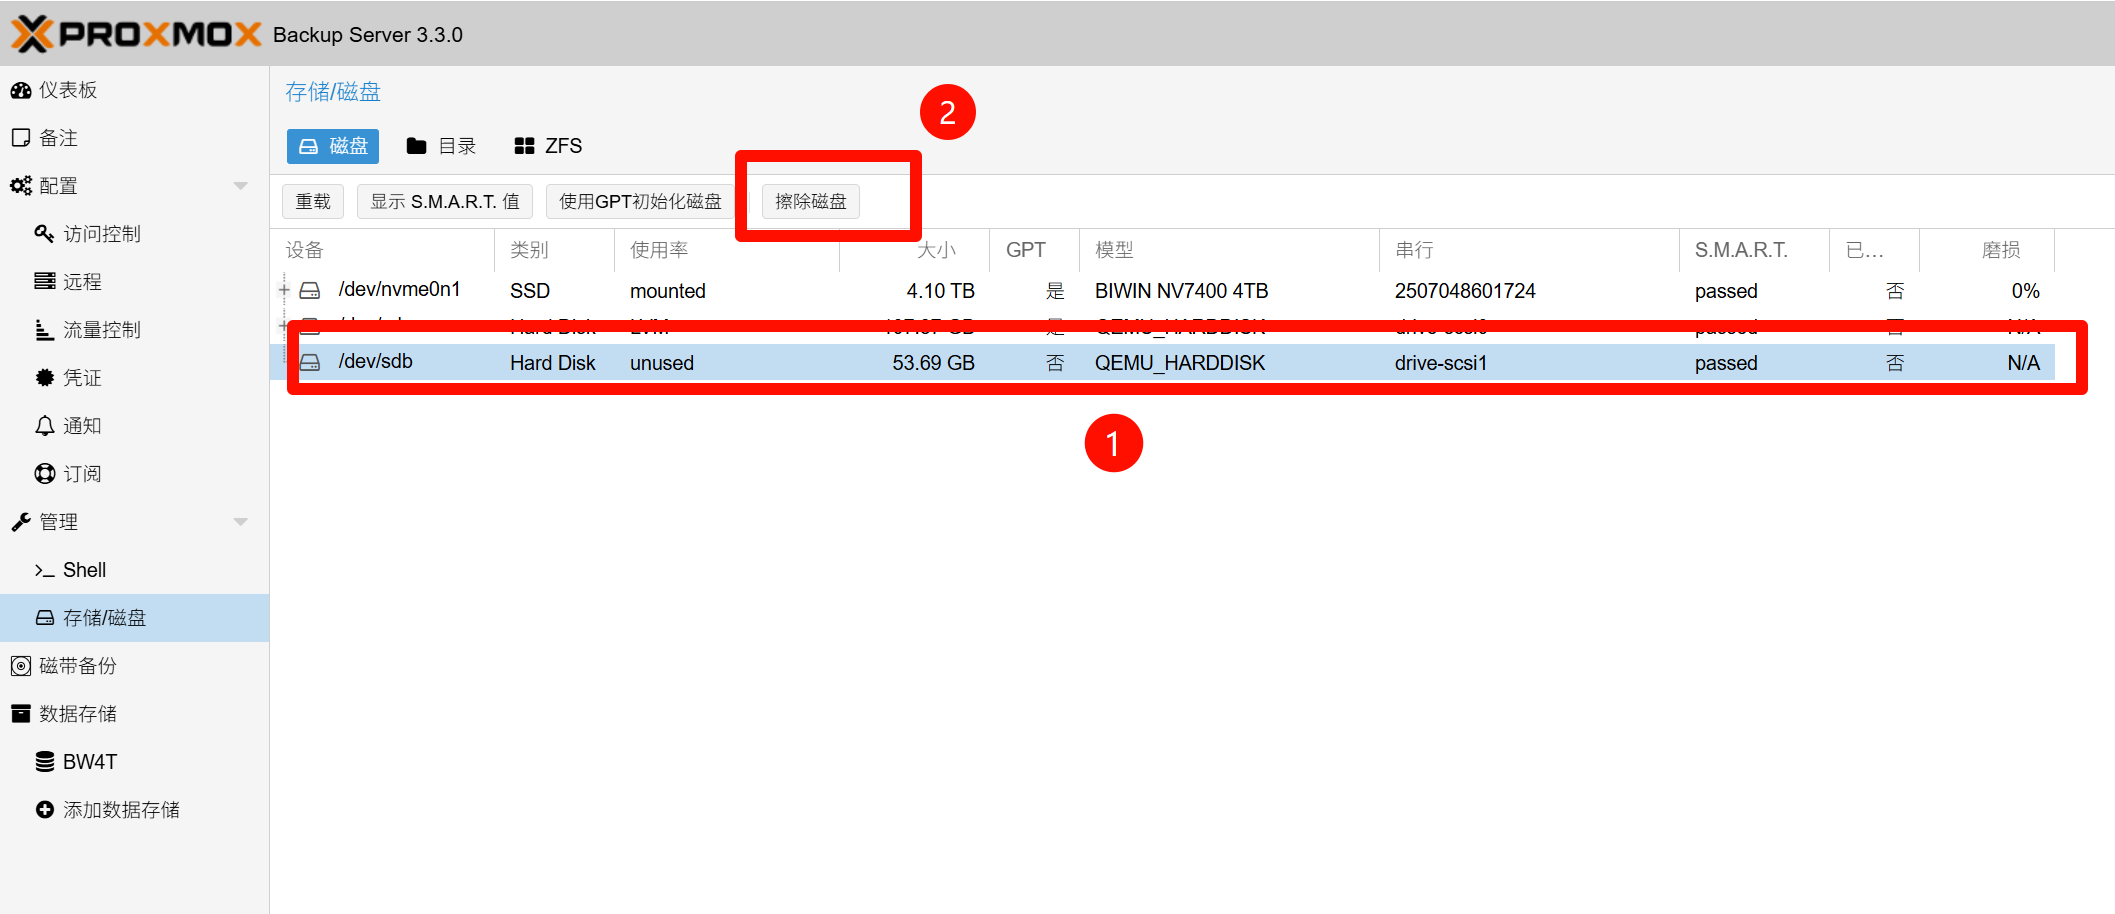The height and width of the screenshot is (914, 2115).
Task: Open 访问控制 key icon in sidebar
Action: point(45,234)
